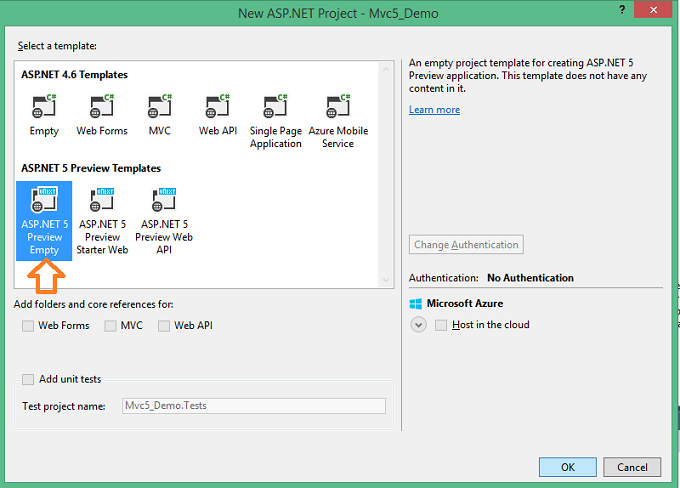Click the ASP.NET 5 Preview Templates heading
This screenshot has height=488, width=680.
[91, 168]
